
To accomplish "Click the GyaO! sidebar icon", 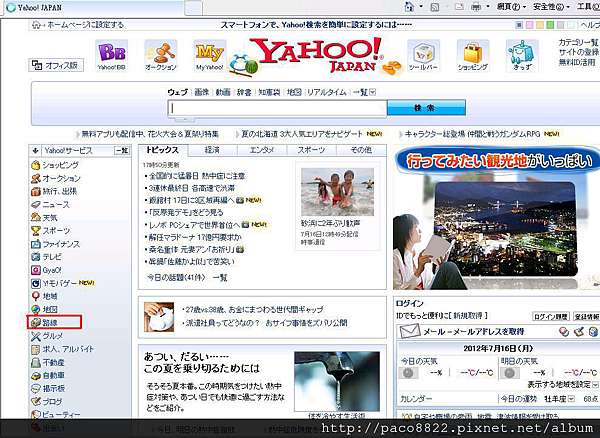I will pyautogui.click(x=36, y=270).
